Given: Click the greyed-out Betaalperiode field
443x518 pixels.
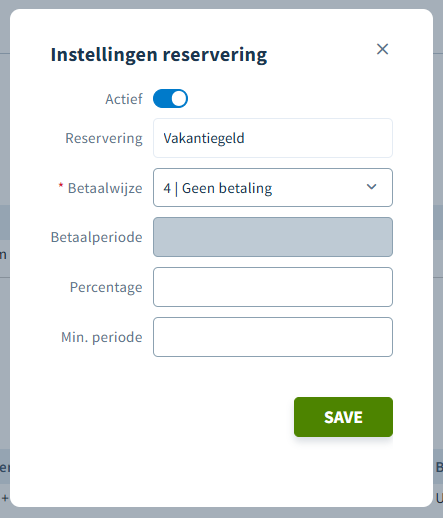Looking at the screenshot, I should tap(273, 237).
